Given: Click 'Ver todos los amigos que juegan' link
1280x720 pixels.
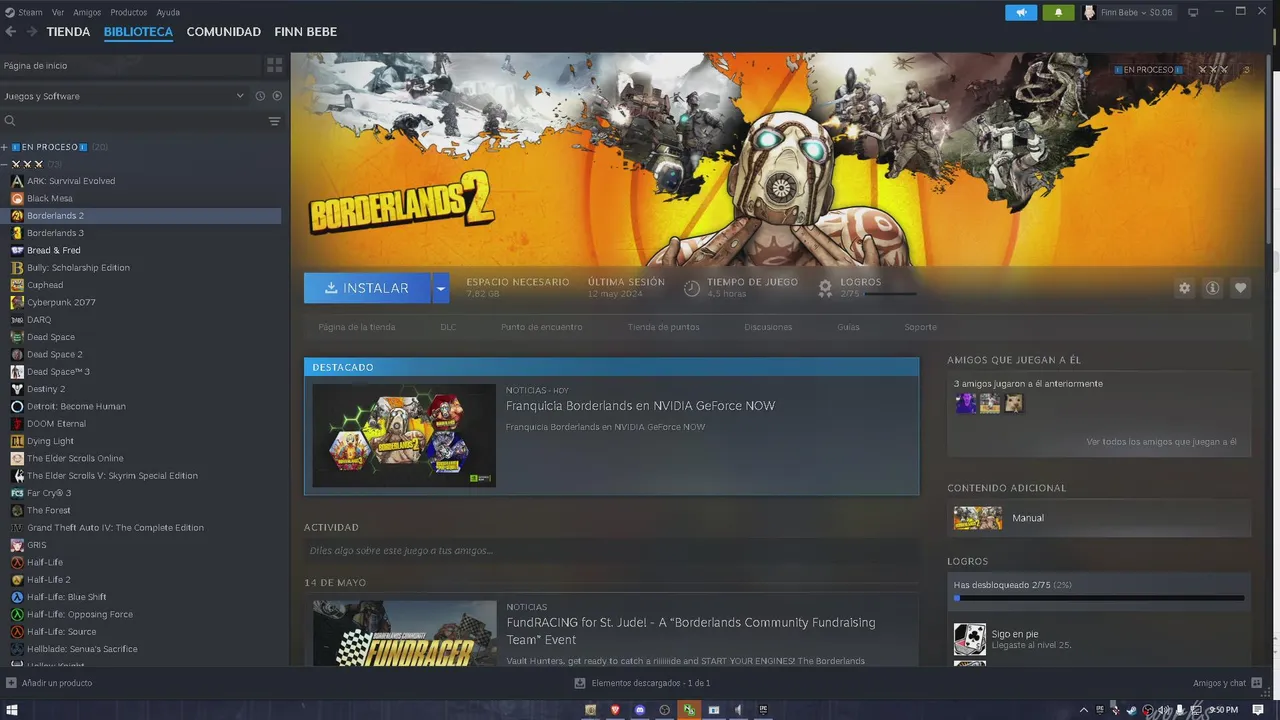Looking at the screenshot, I should (1162, 442).
